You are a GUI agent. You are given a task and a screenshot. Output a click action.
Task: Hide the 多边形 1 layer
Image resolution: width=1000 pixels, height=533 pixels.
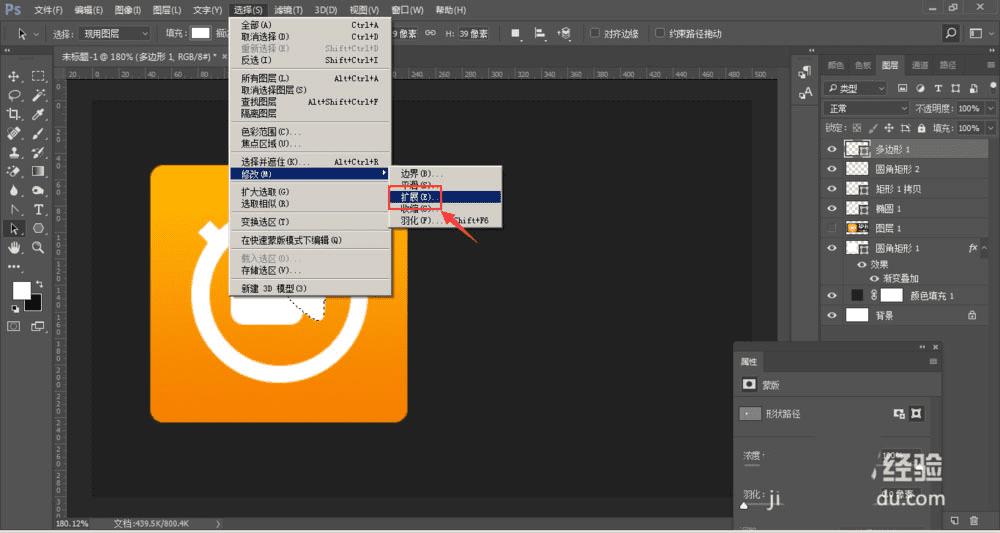pos(832,149)
